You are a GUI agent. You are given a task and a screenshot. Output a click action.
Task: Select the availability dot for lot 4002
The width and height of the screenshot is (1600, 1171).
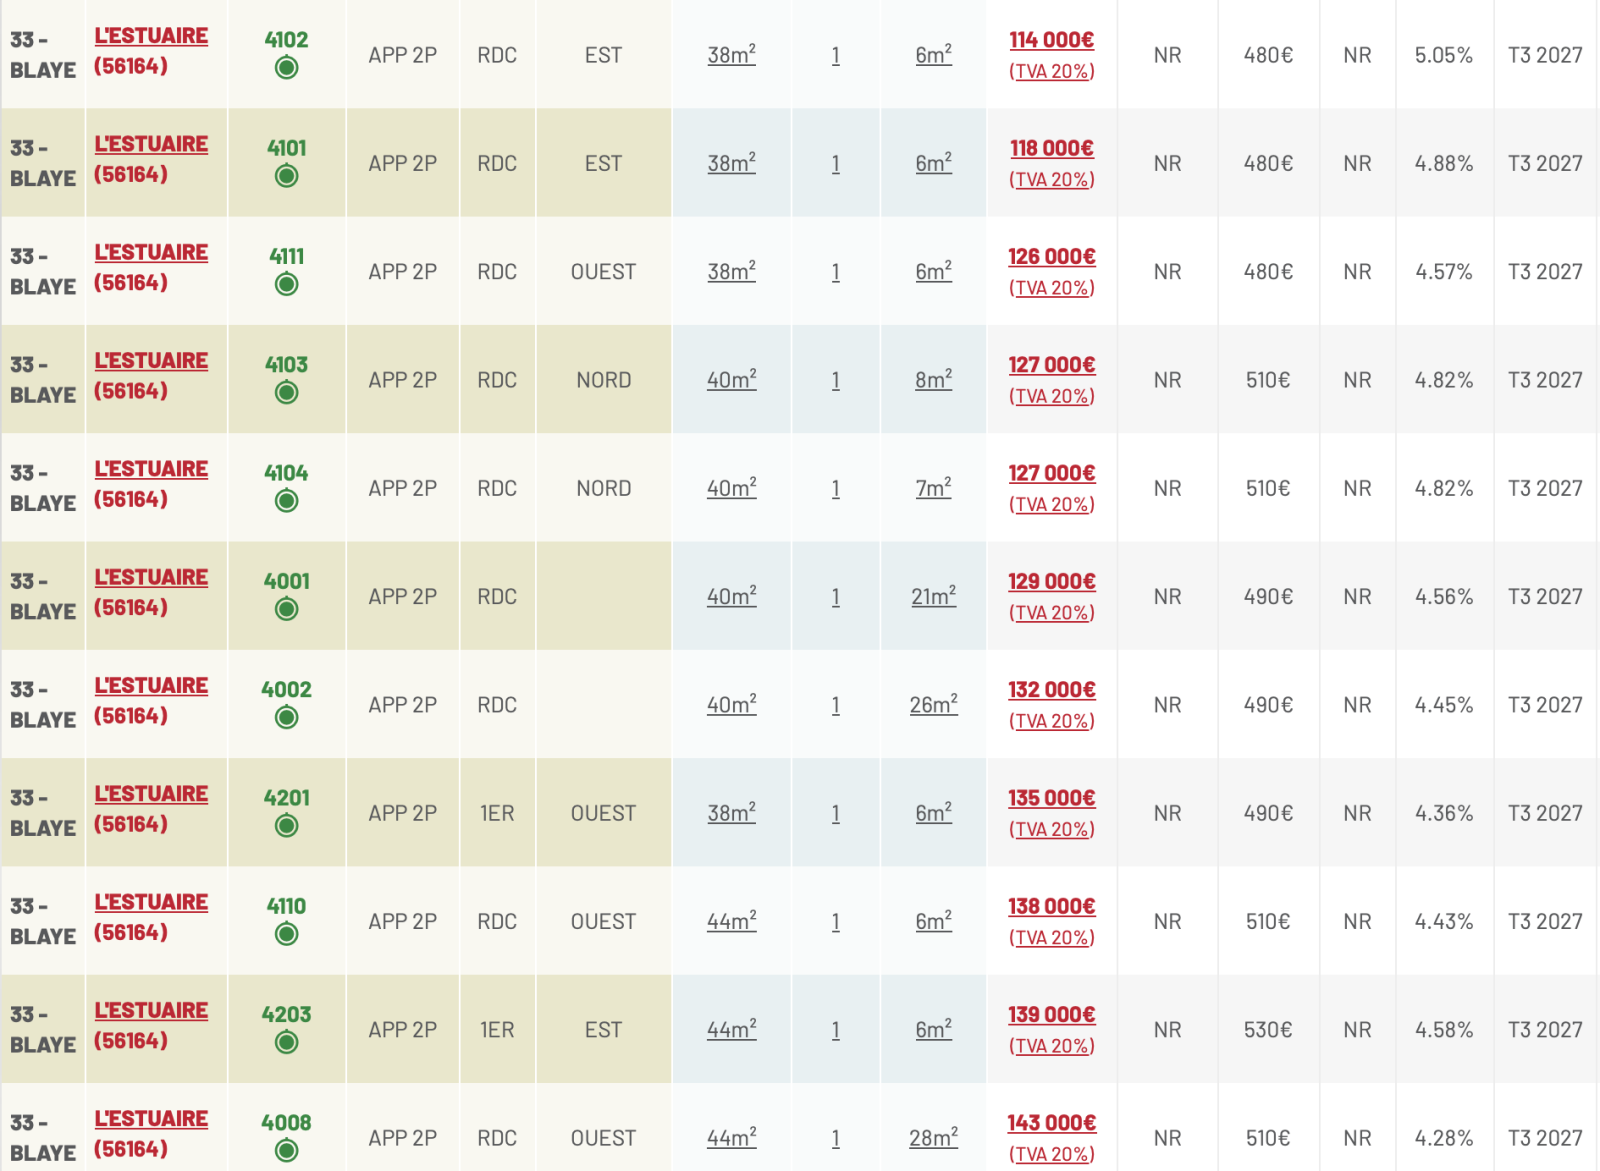pyautogui.click(x=286, y=718)
